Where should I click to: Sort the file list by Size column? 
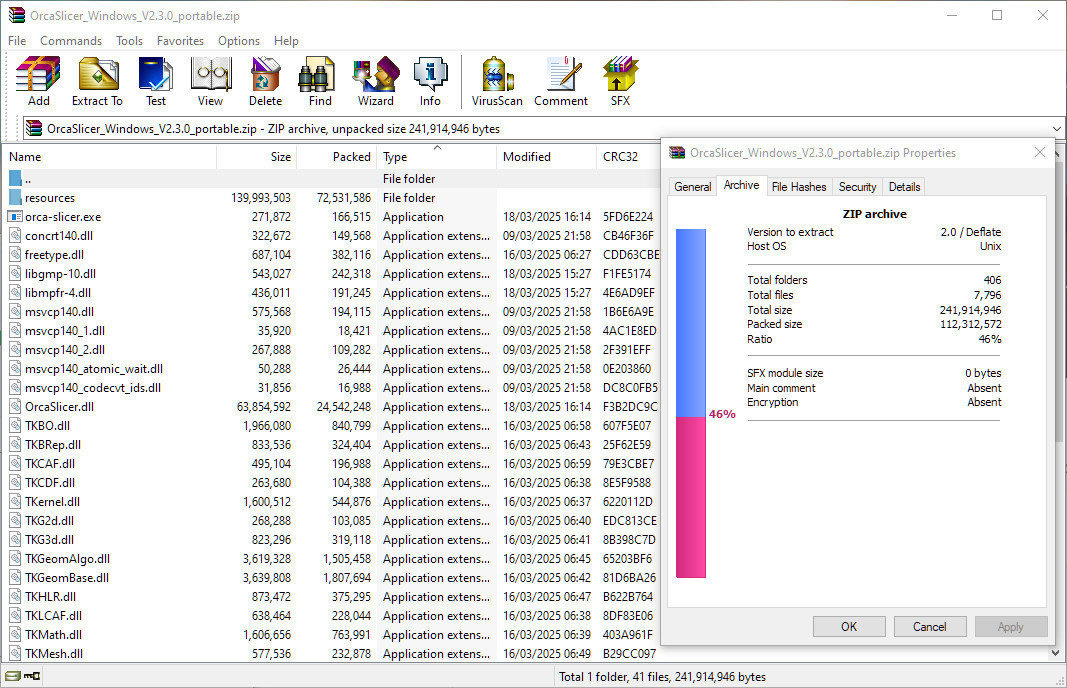tap(256, 157)
